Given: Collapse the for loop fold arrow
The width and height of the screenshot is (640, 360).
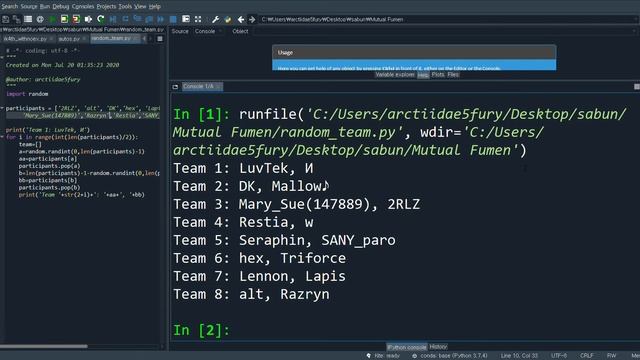Looking at the screenshot, I should (x=2, y=137).
